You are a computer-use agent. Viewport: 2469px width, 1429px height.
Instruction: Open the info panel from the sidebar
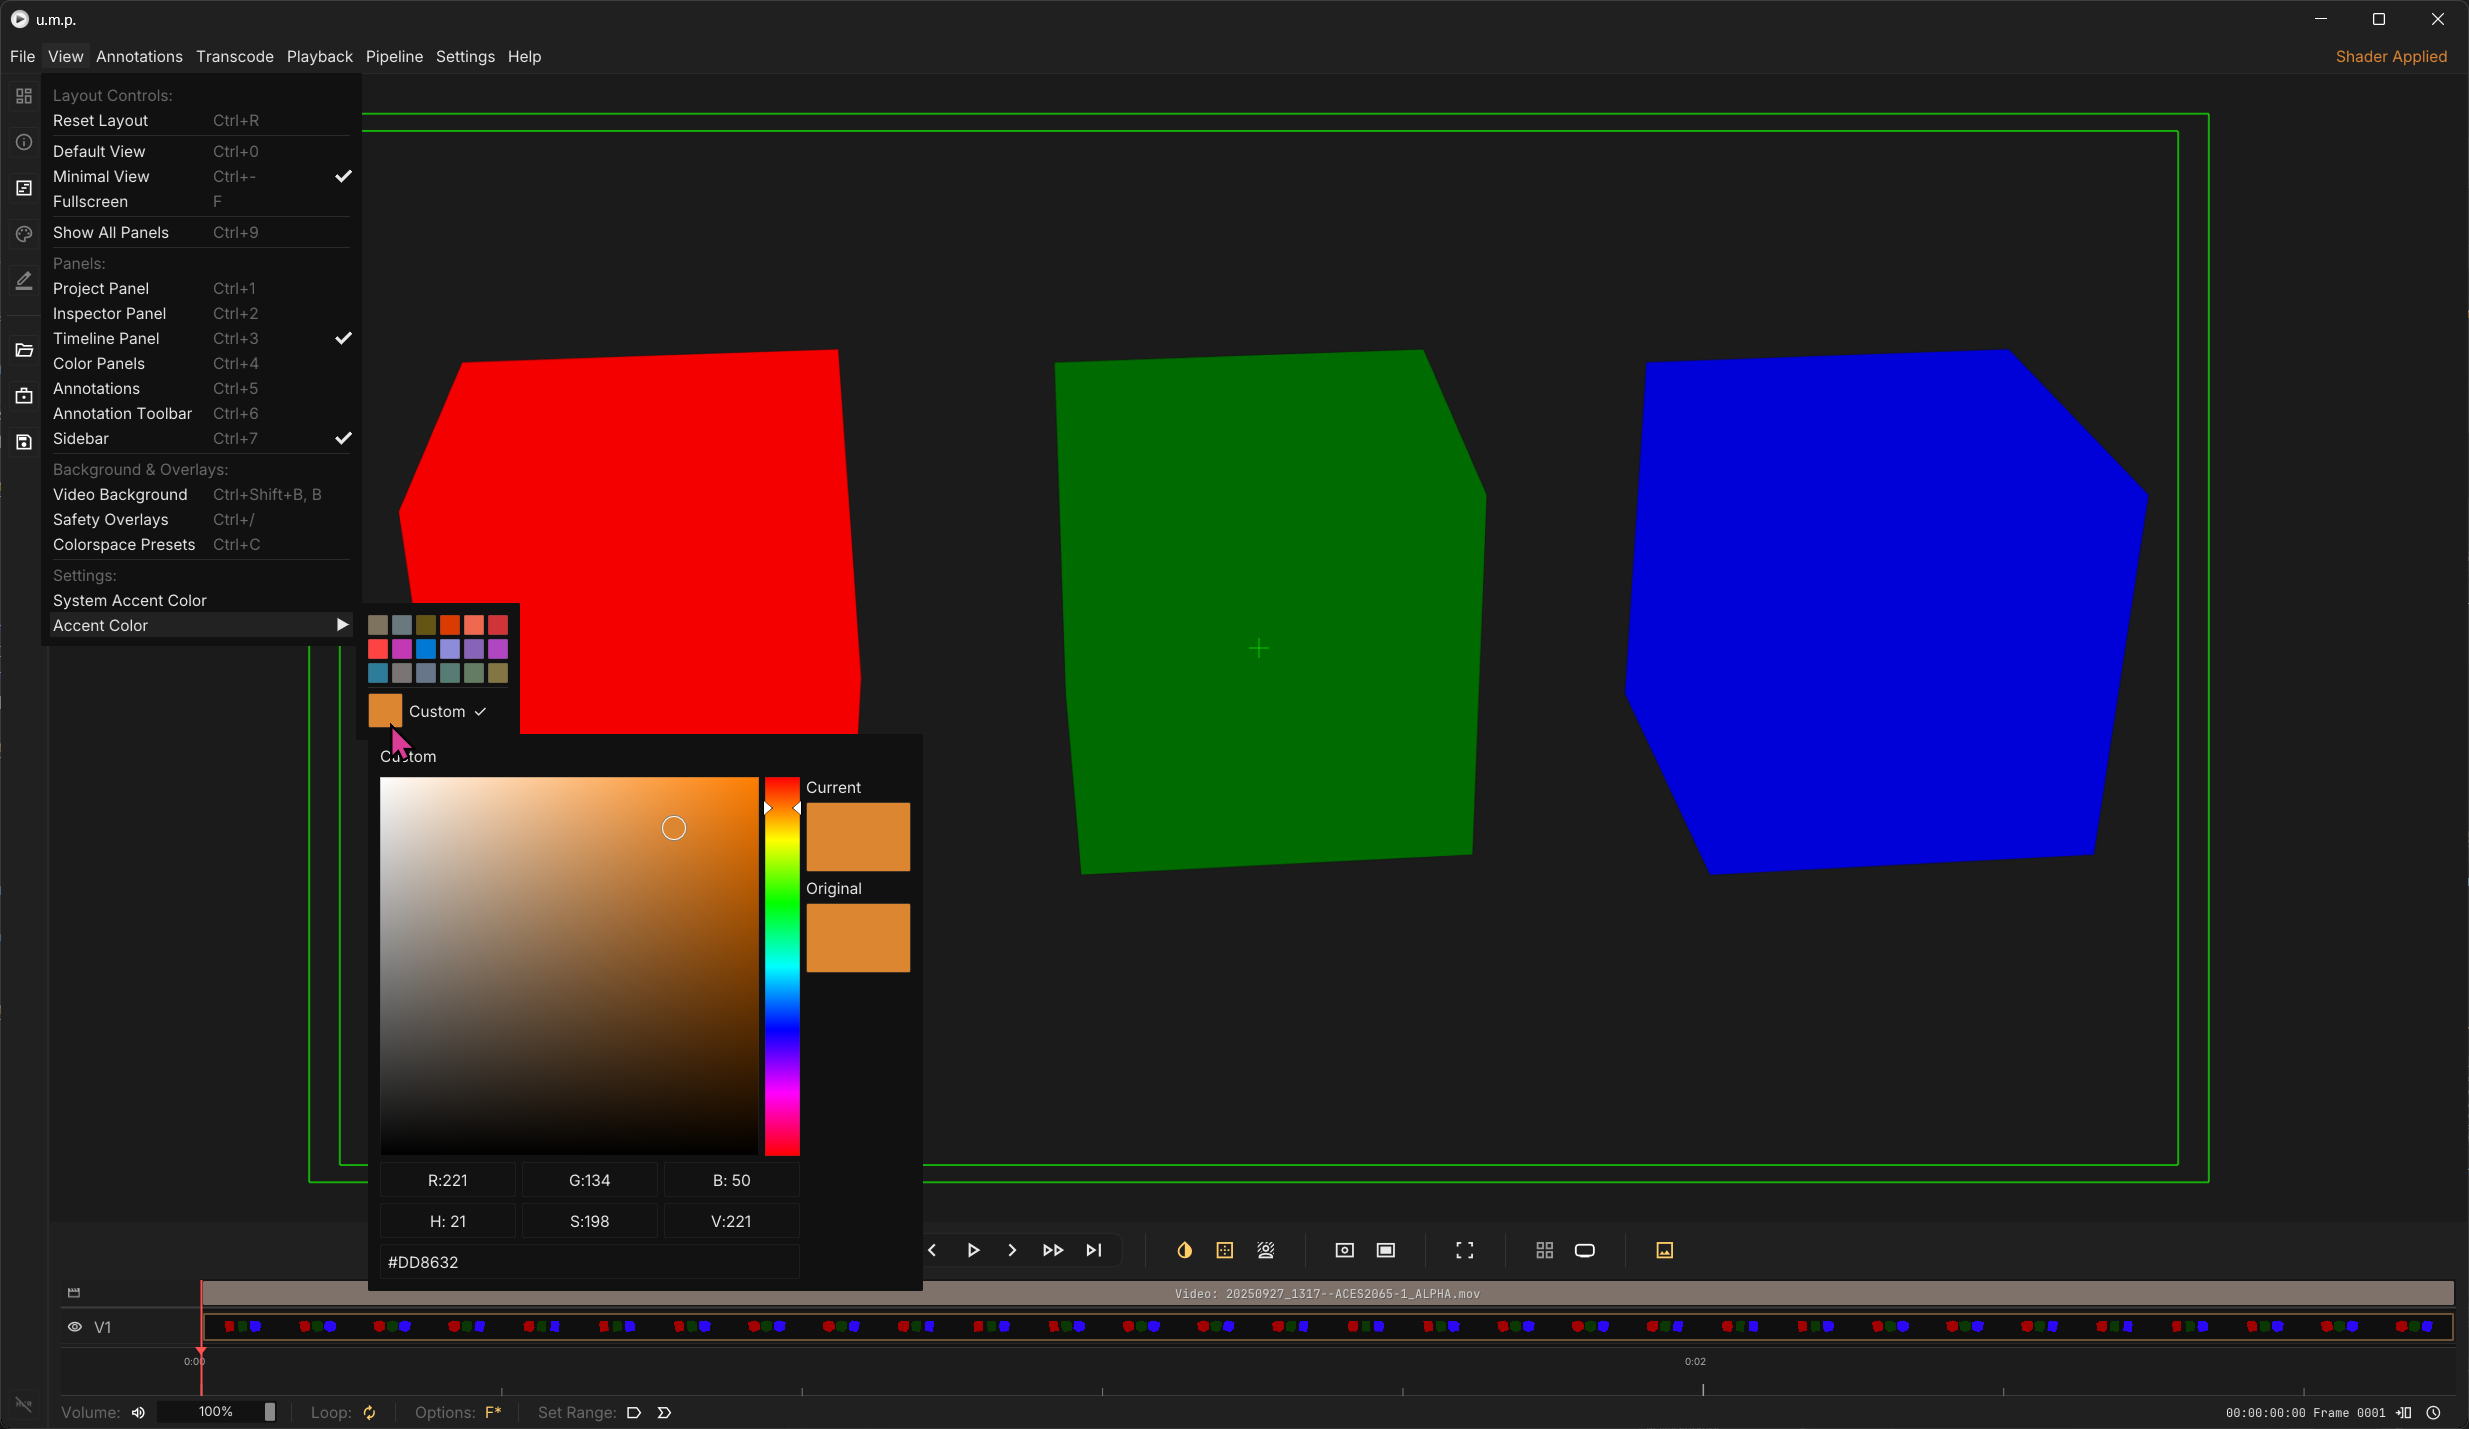(23, 142)
